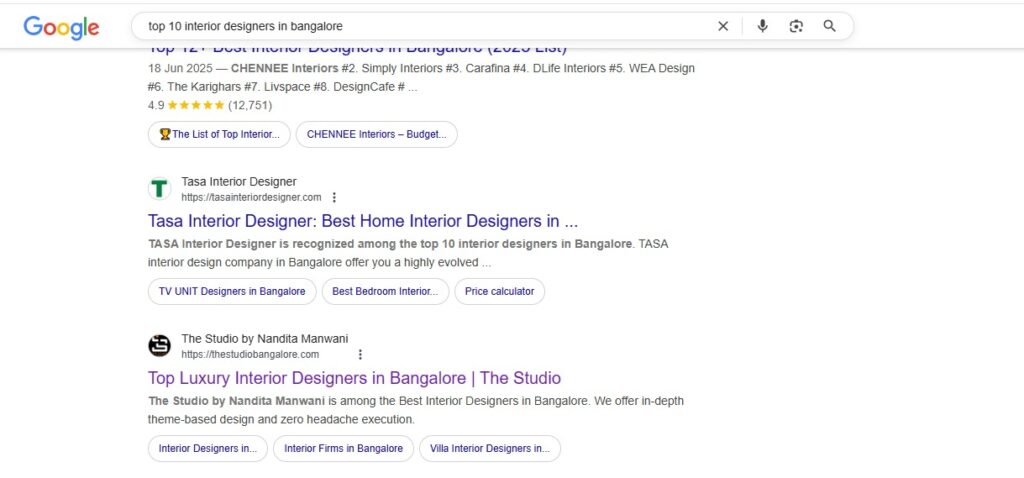Click 'The Studio by Nandita Manwani' site name

pyautogui.click(x=264, y=339)
